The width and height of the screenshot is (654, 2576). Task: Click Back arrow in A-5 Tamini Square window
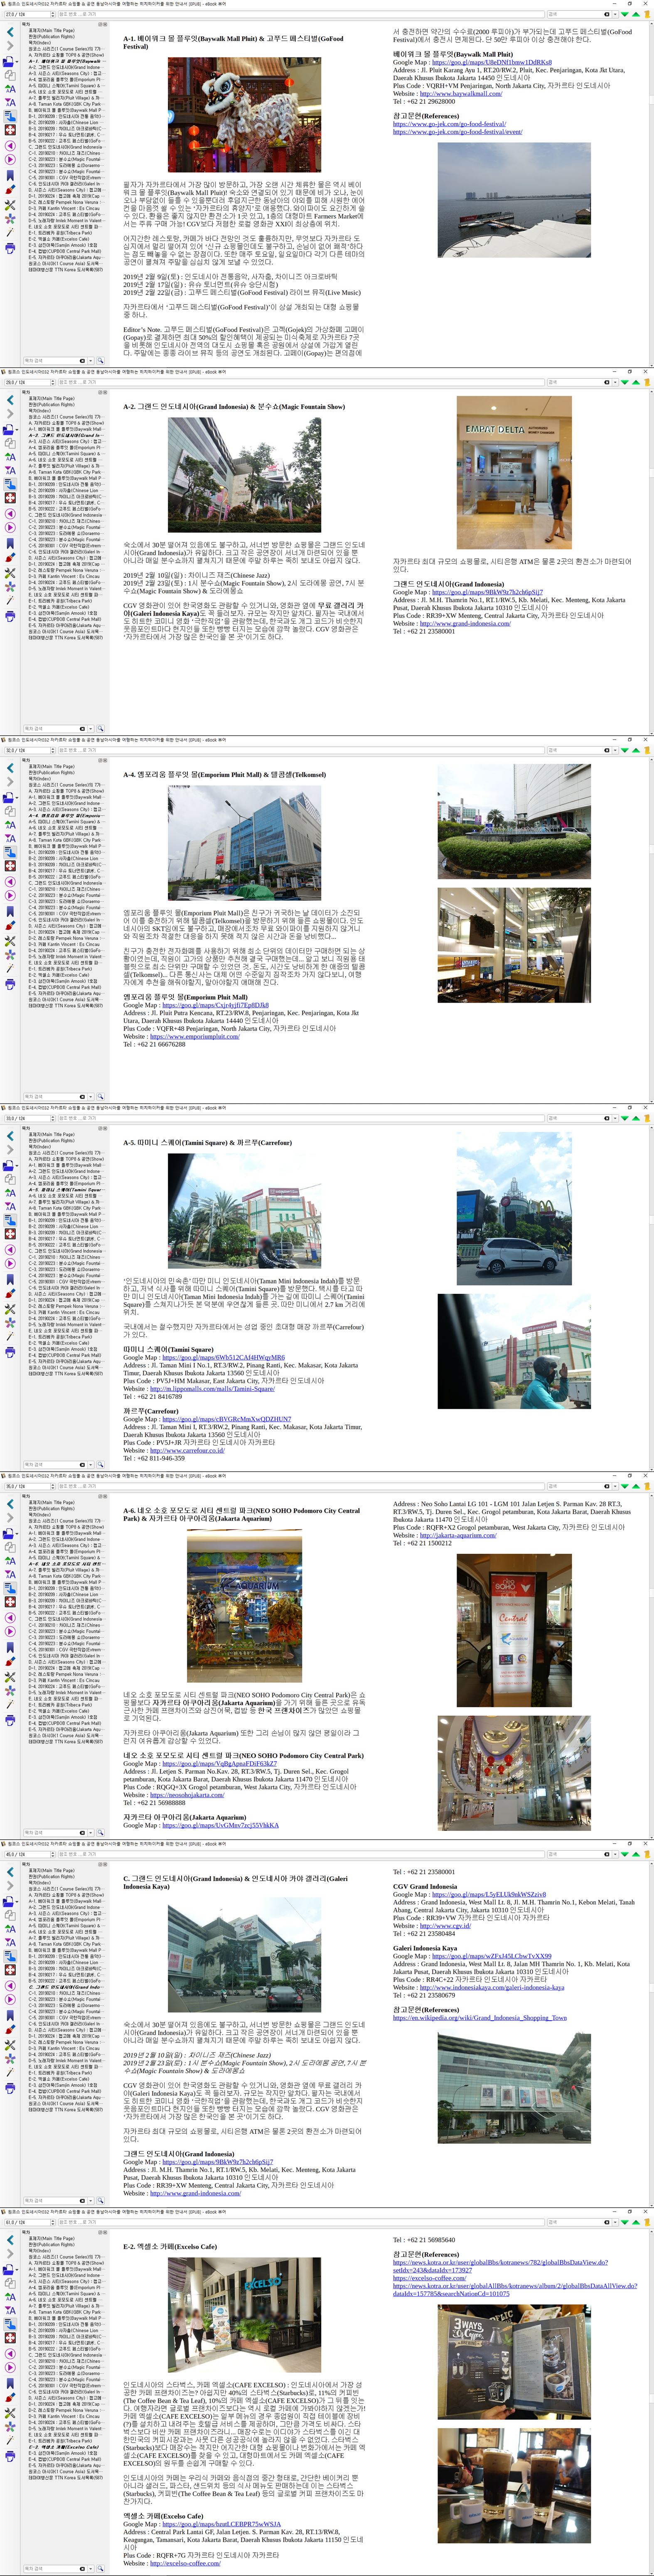tap(10, 1135)
